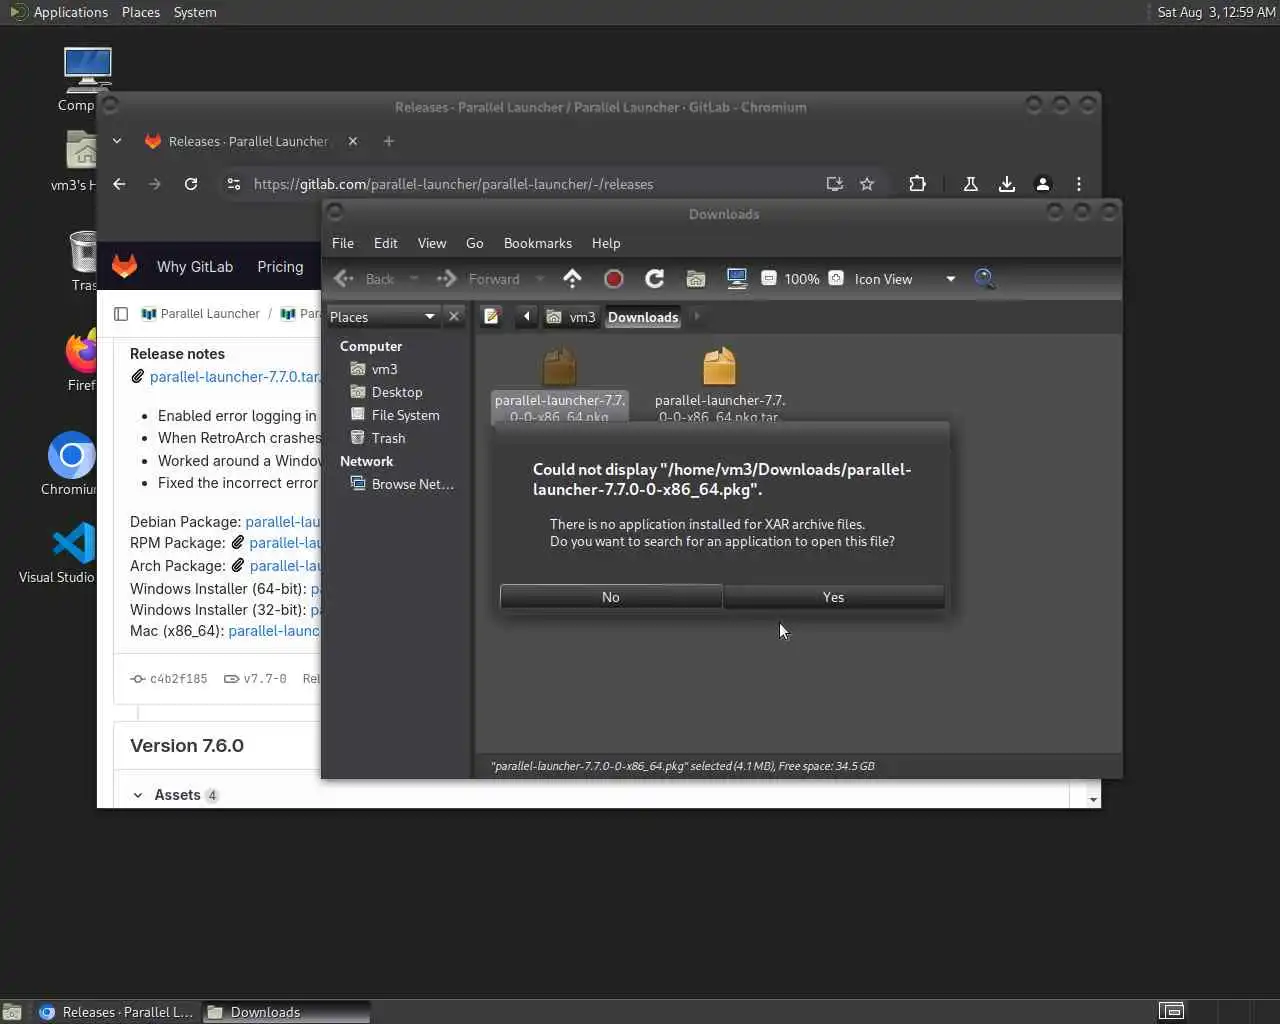Click the Back button in file manager

[x=365, y=279]
